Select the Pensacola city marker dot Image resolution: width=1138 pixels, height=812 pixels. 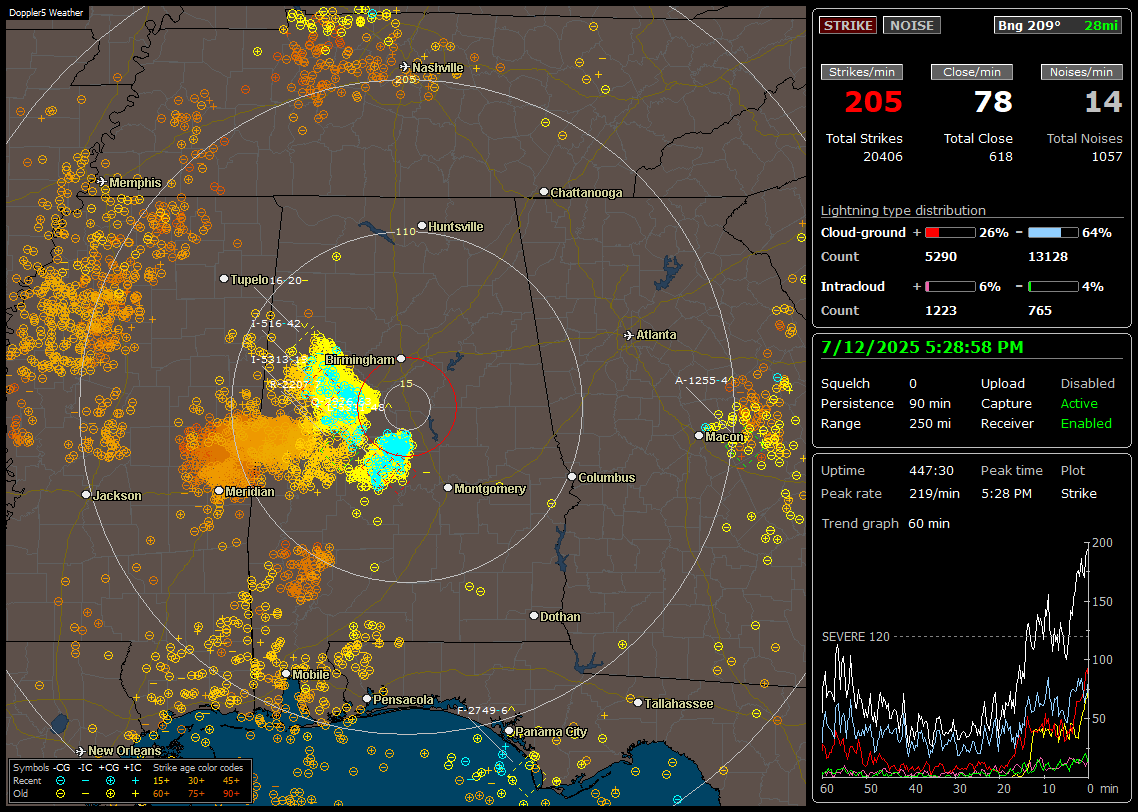coord(367,699)
